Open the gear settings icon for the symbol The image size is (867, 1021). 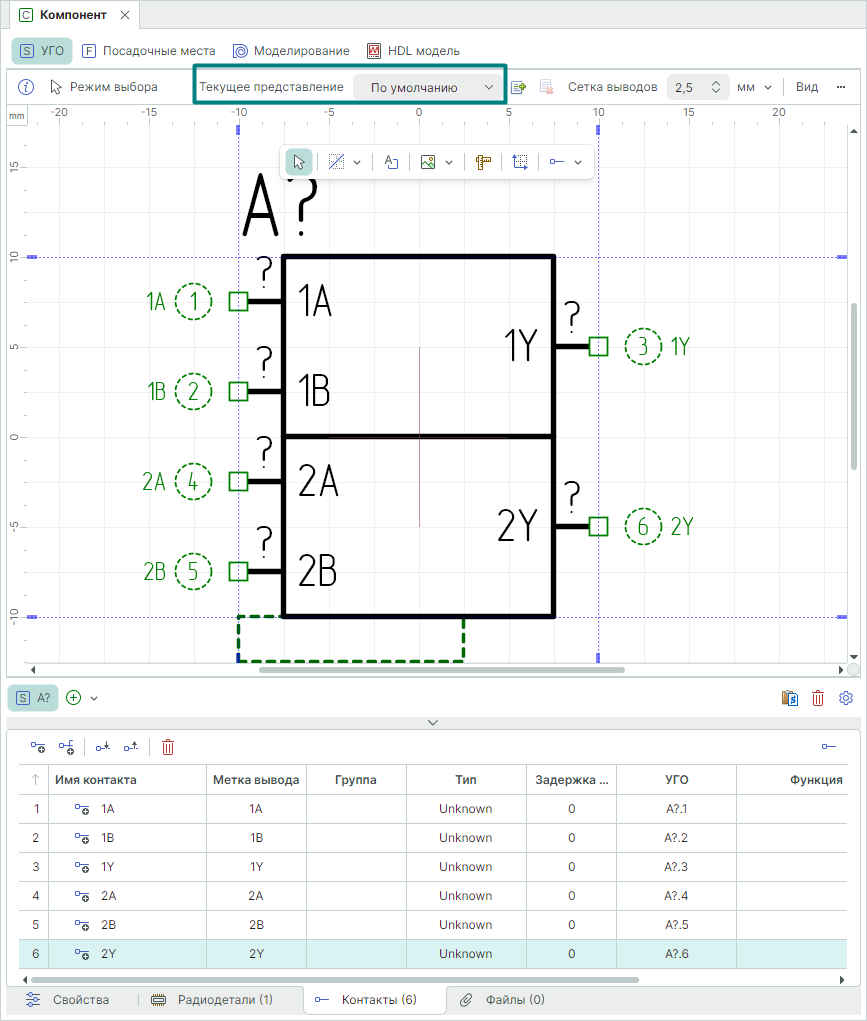click(x=846, y=698)
